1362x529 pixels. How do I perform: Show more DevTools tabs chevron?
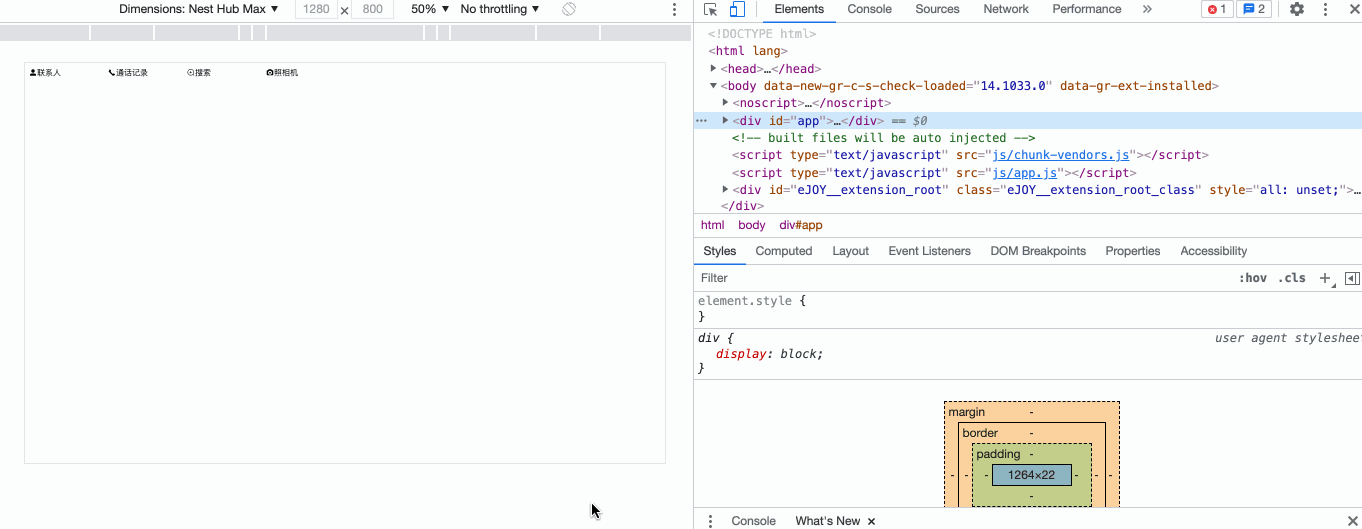[x=1147, y=9]
